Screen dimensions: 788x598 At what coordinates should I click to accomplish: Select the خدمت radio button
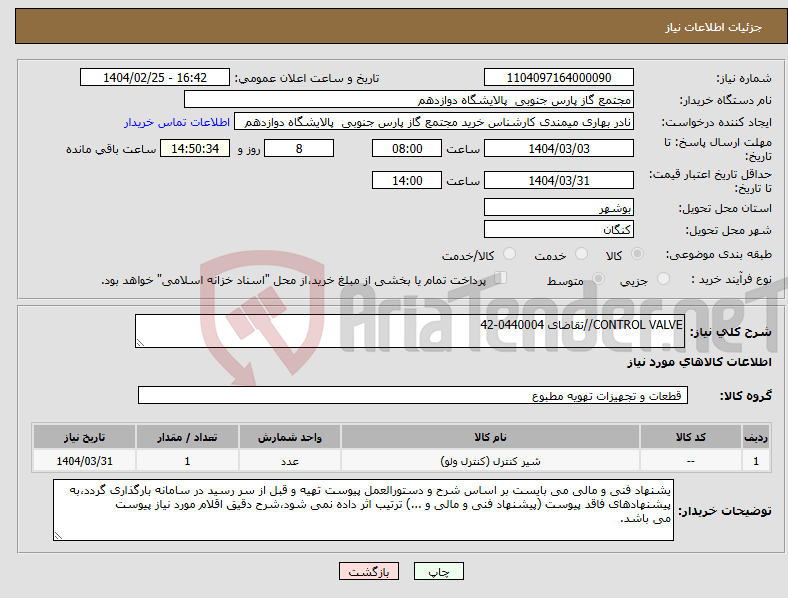click(x=581, y=254)
